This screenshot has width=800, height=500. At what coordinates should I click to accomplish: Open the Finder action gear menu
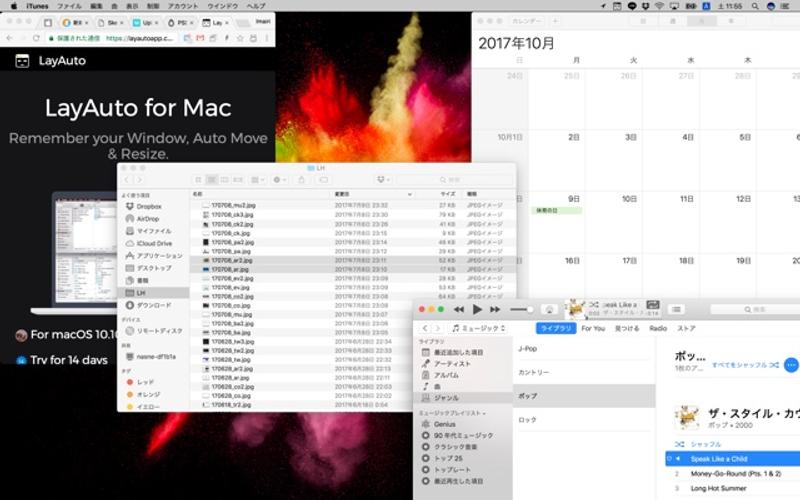(x=277, y=180)
